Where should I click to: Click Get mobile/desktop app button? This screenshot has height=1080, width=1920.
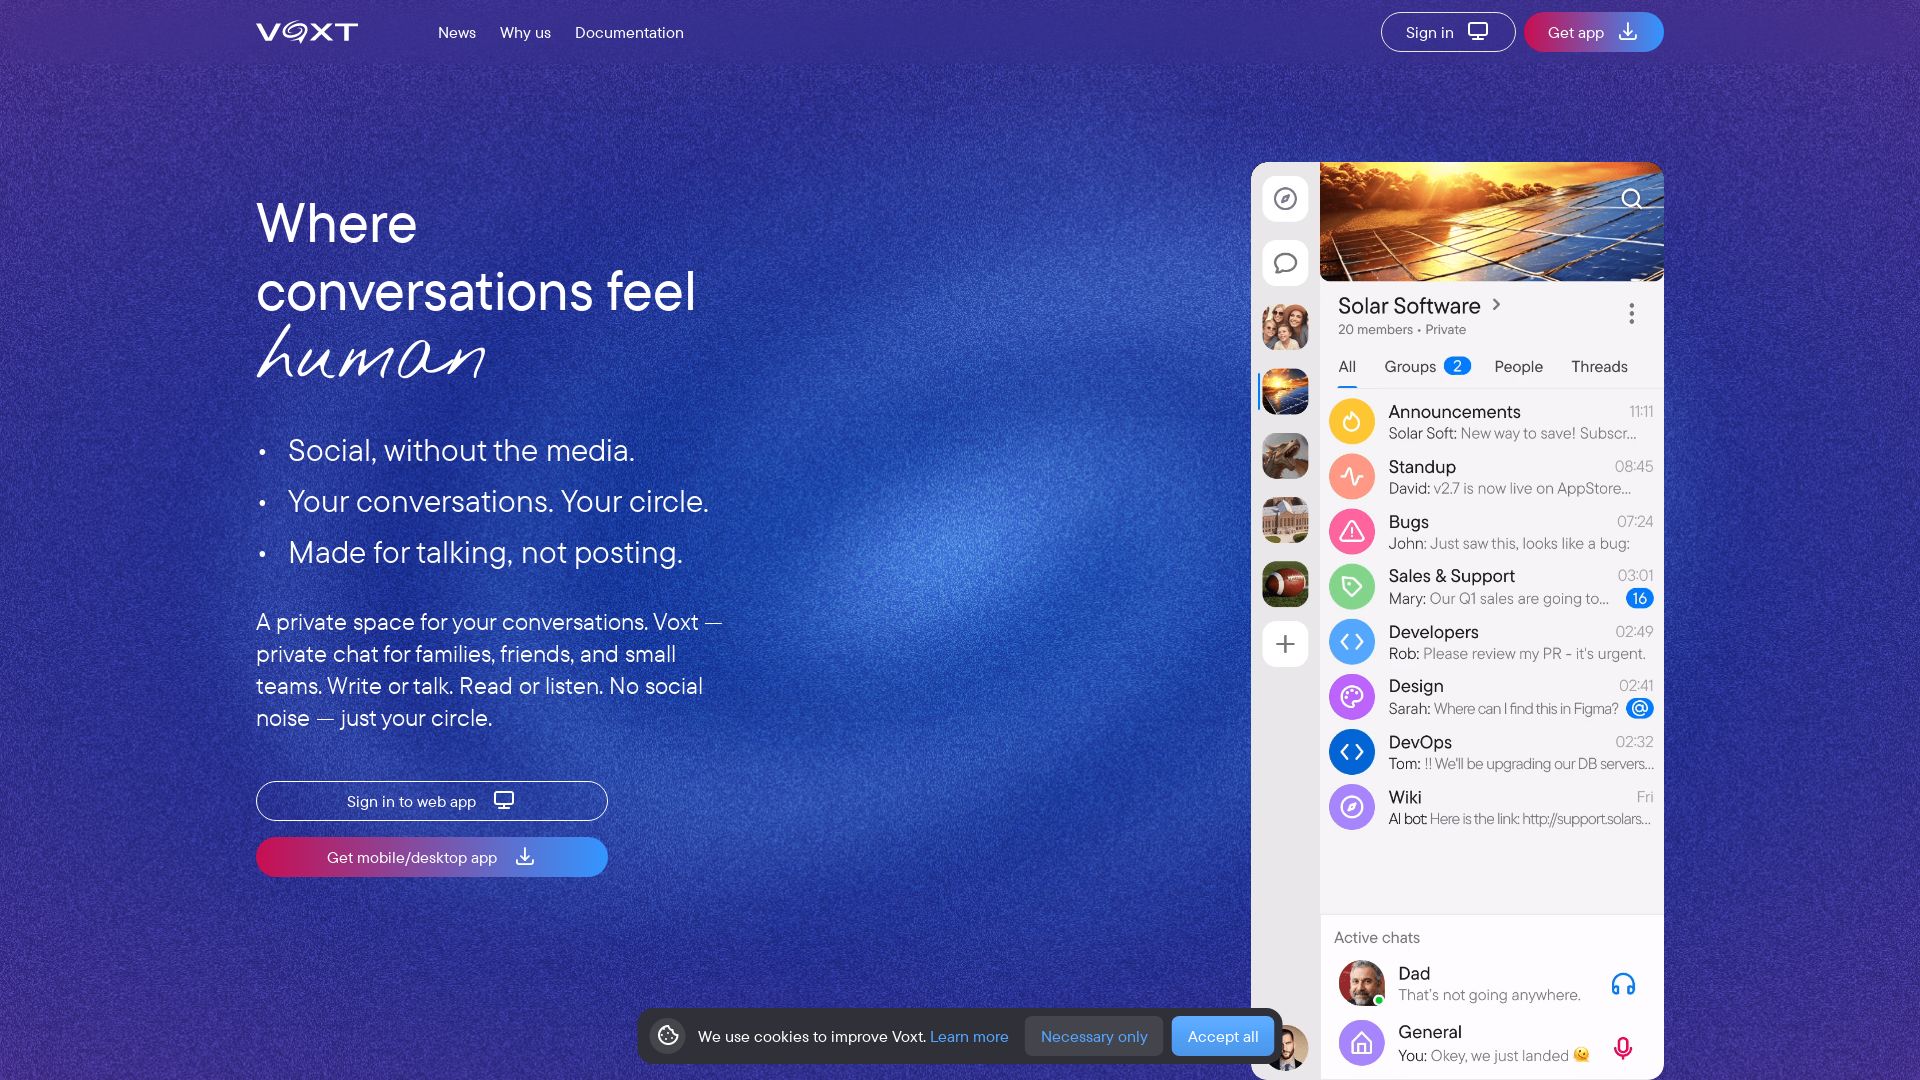(432, 857)
